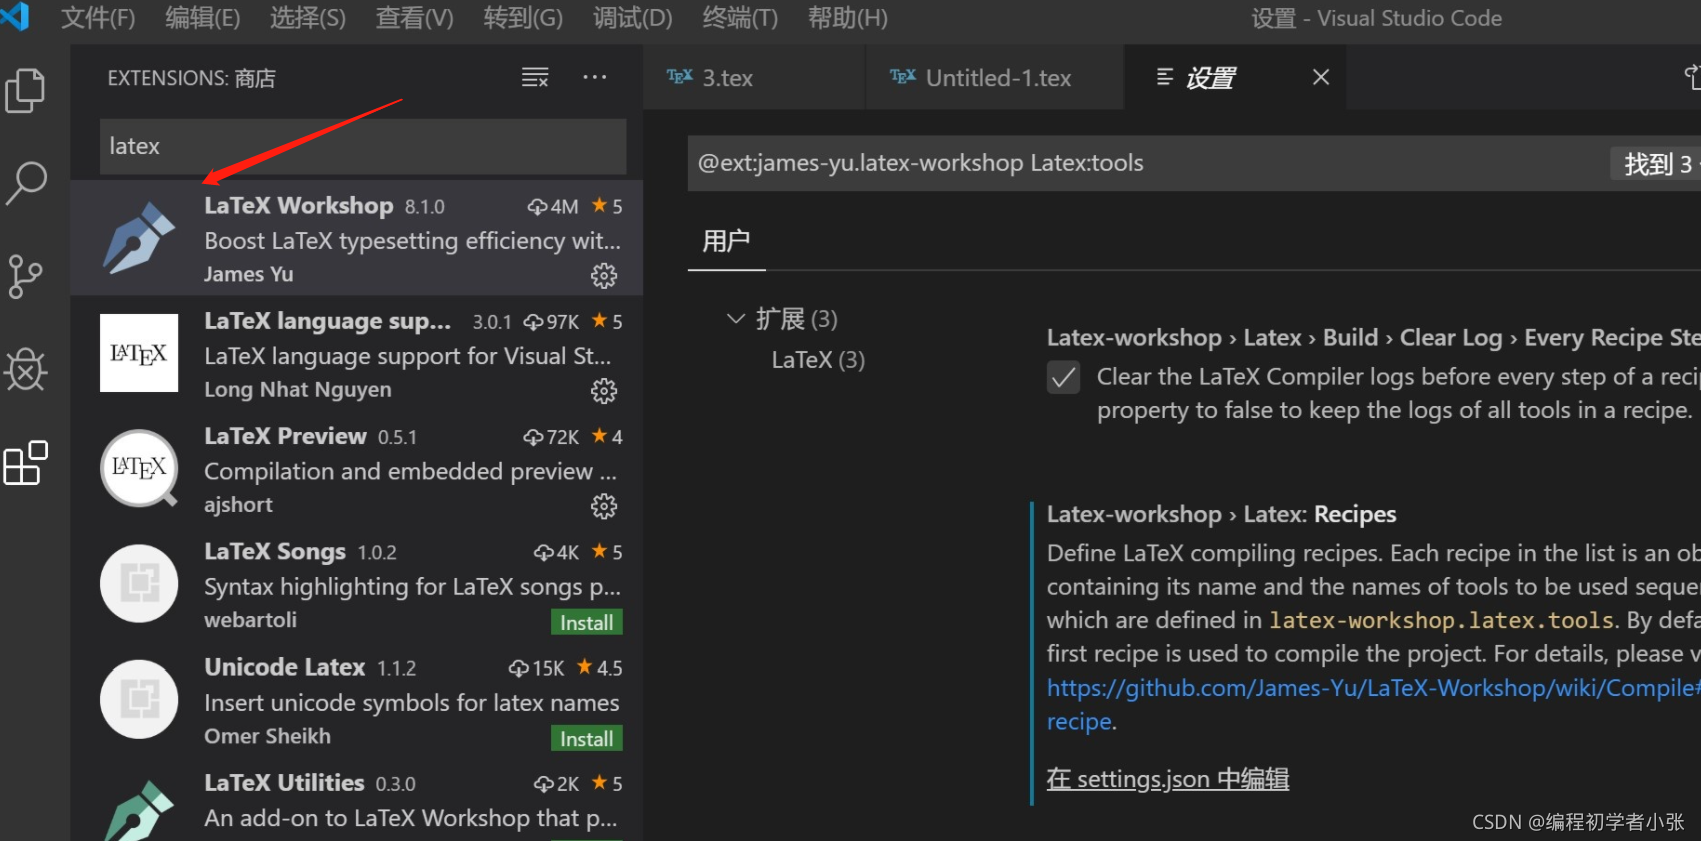Open the 调试(D) menu

(632, 18)
